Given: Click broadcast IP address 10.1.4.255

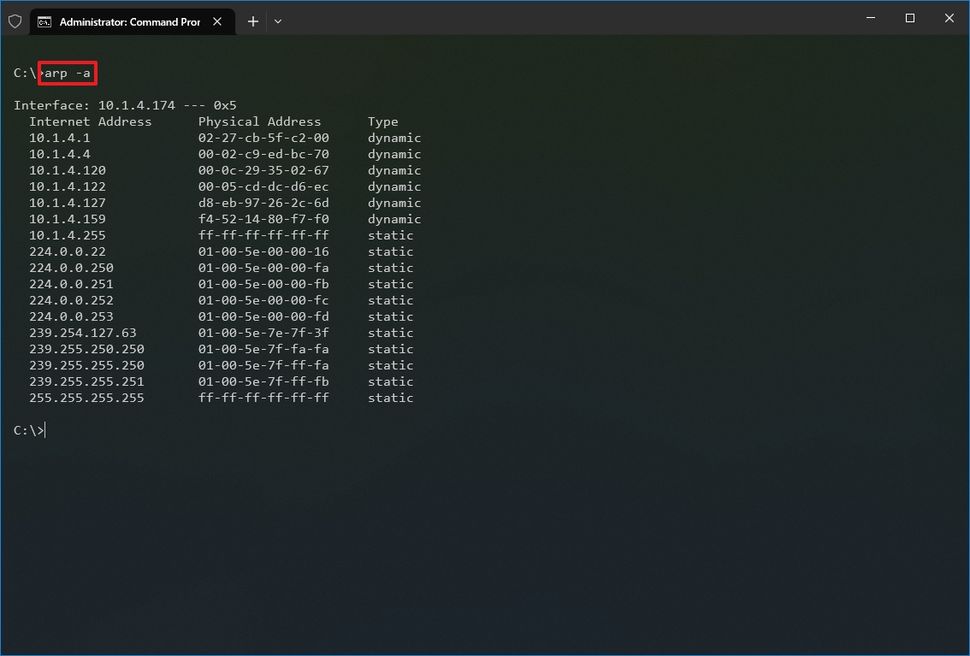Looking at the screenshot, I should point(67,235).
